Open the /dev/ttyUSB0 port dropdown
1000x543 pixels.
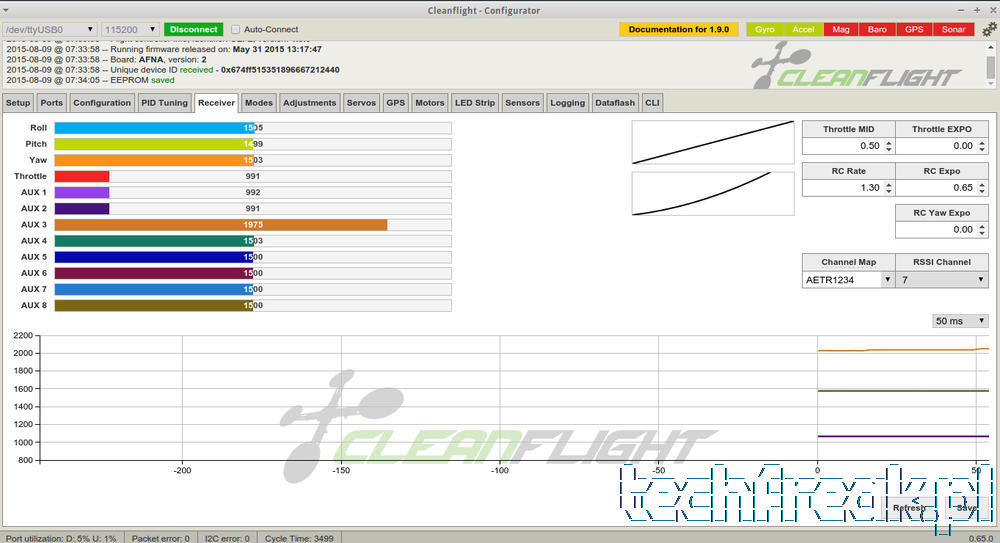50,29
